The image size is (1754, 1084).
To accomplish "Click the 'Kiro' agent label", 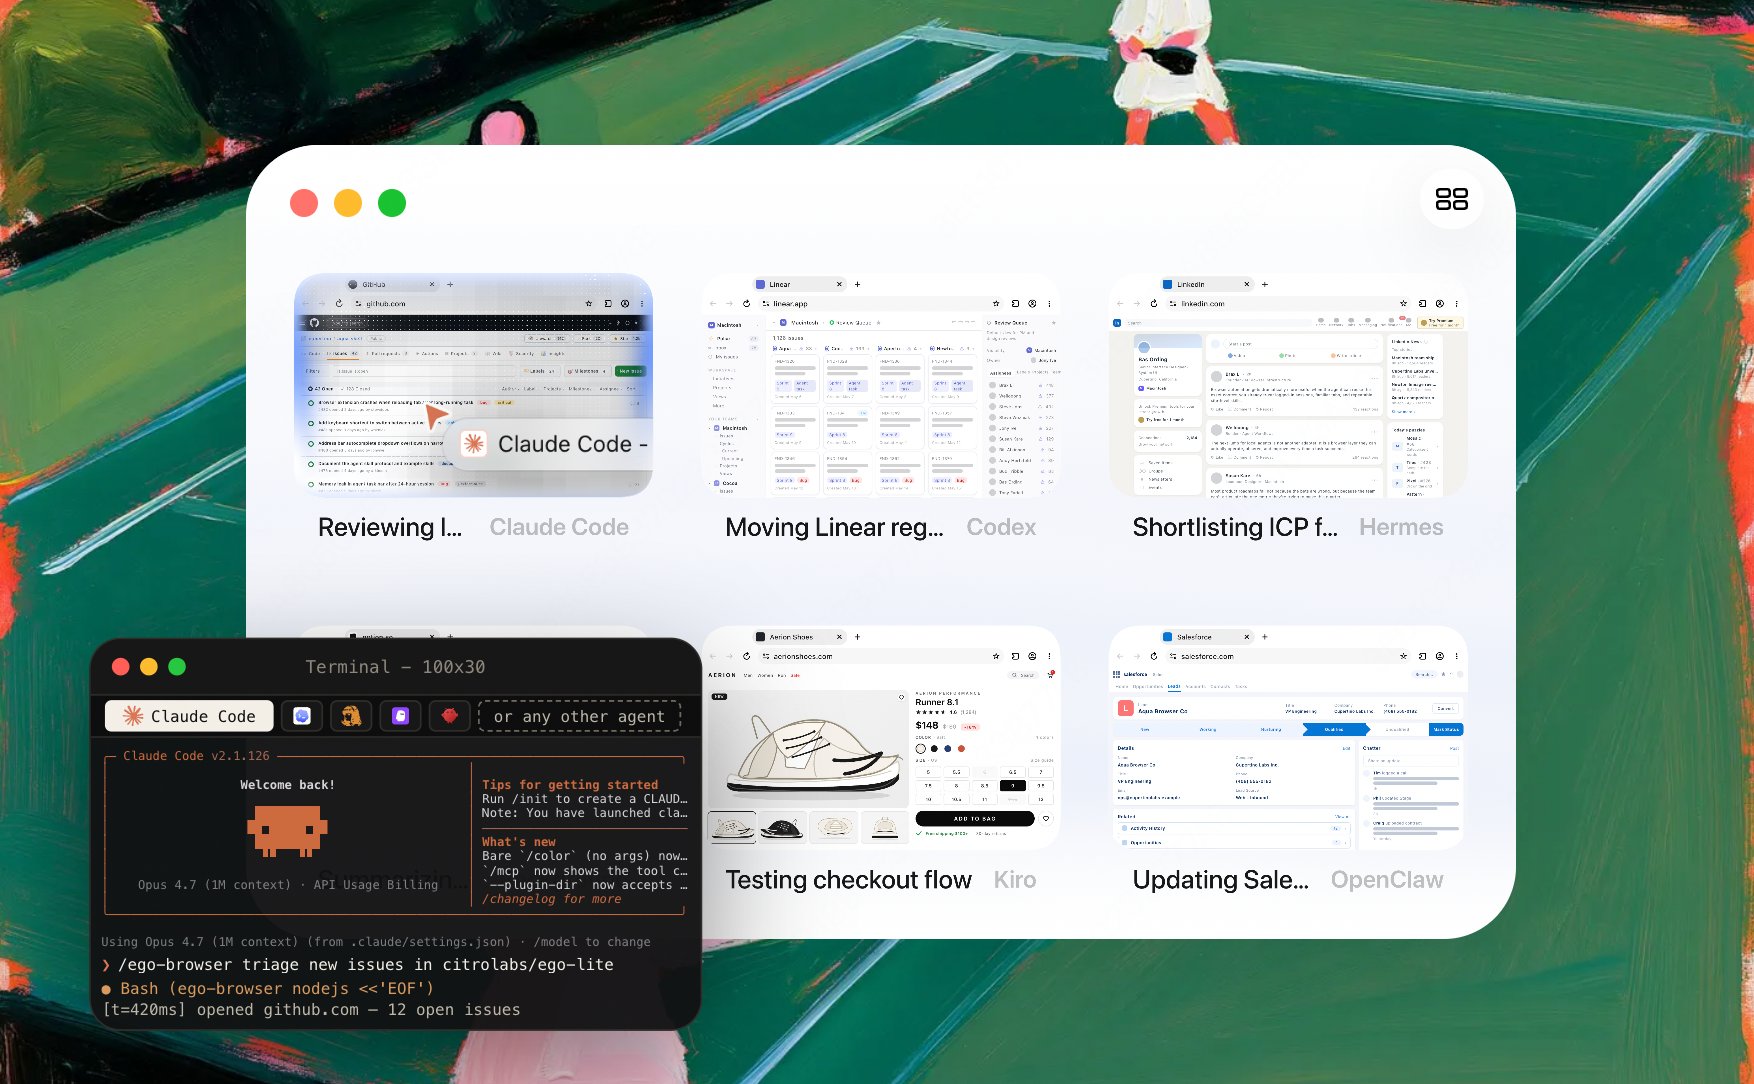I will (x=1015, y=880).
